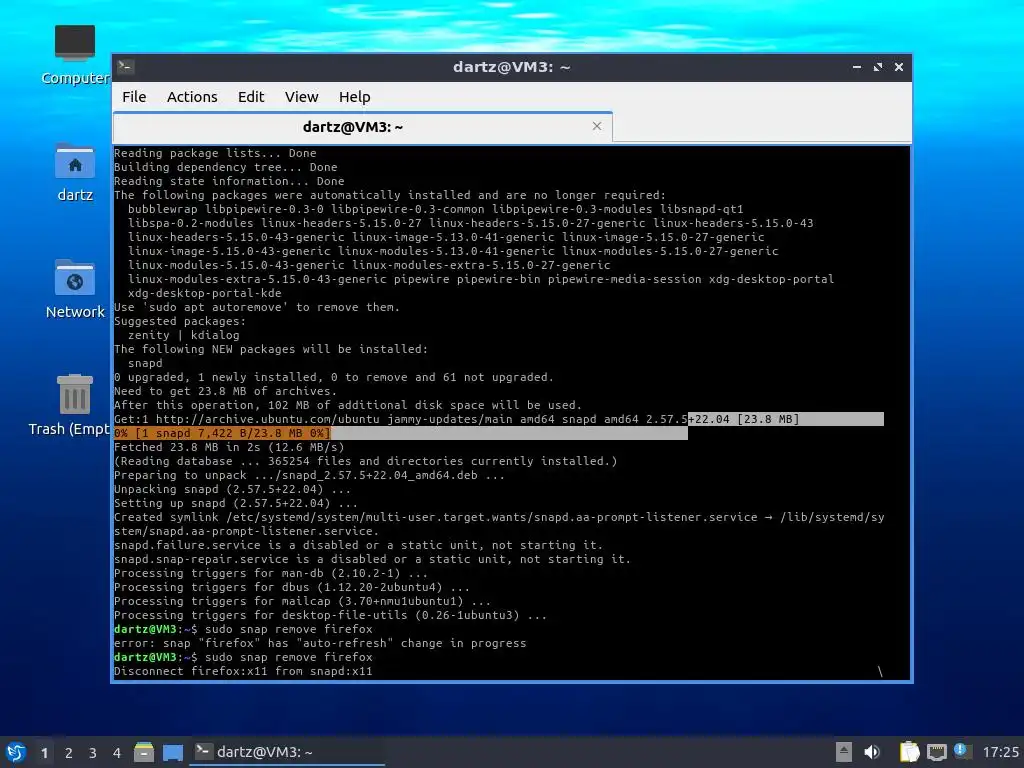Viewport: 1024px width, 768px height.
Task: Minimize the terminal window
Action: pyautogui.click(x=857, y=67)
